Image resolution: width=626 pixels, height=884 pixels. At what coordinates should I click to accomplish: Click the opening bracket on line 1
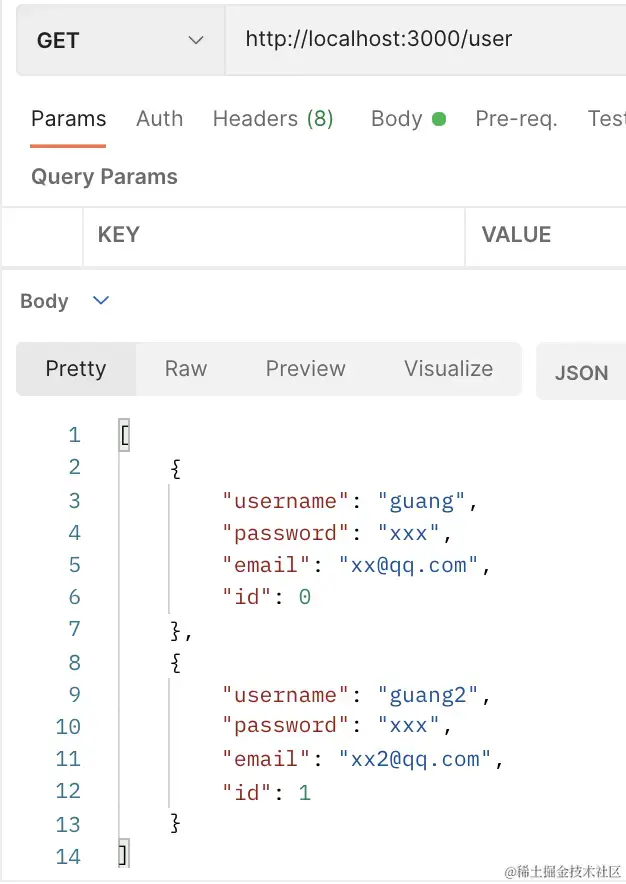click(124, 435)
